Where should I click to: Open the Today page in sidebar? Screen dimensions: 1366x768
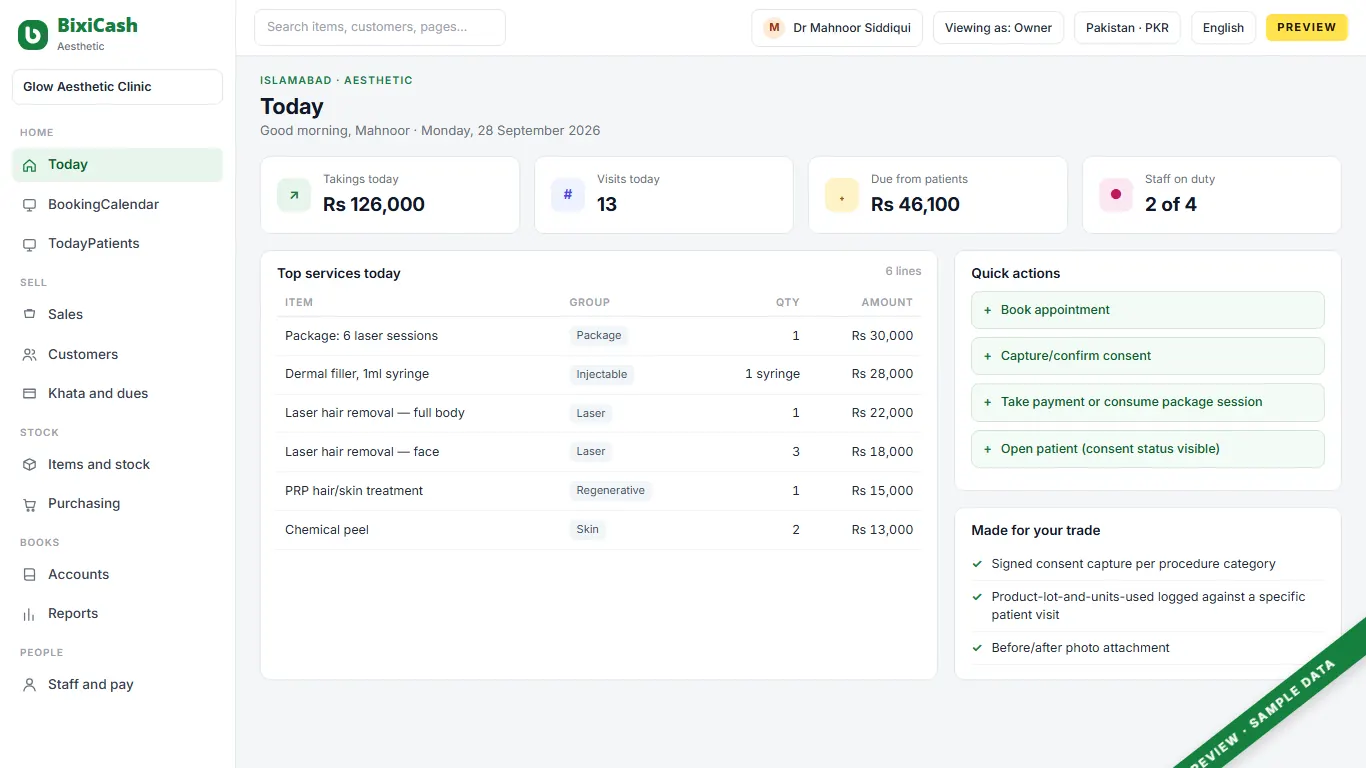[117, 165]
